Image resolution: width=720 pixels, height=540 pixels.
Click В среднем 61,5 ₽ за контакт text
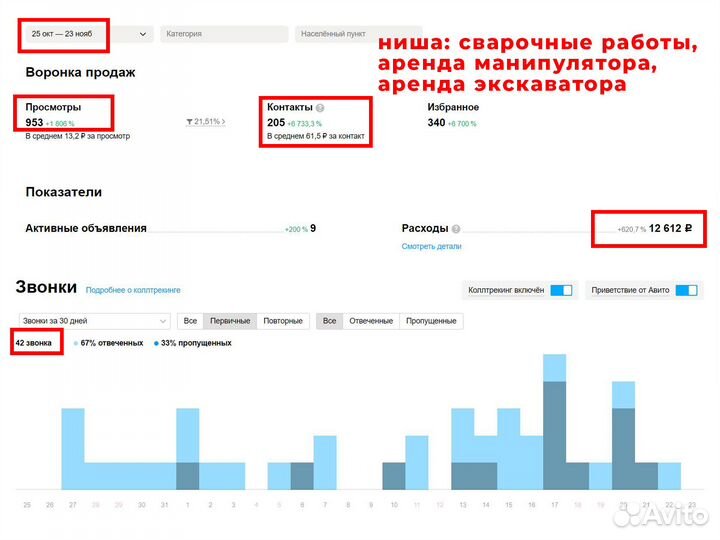316,136
